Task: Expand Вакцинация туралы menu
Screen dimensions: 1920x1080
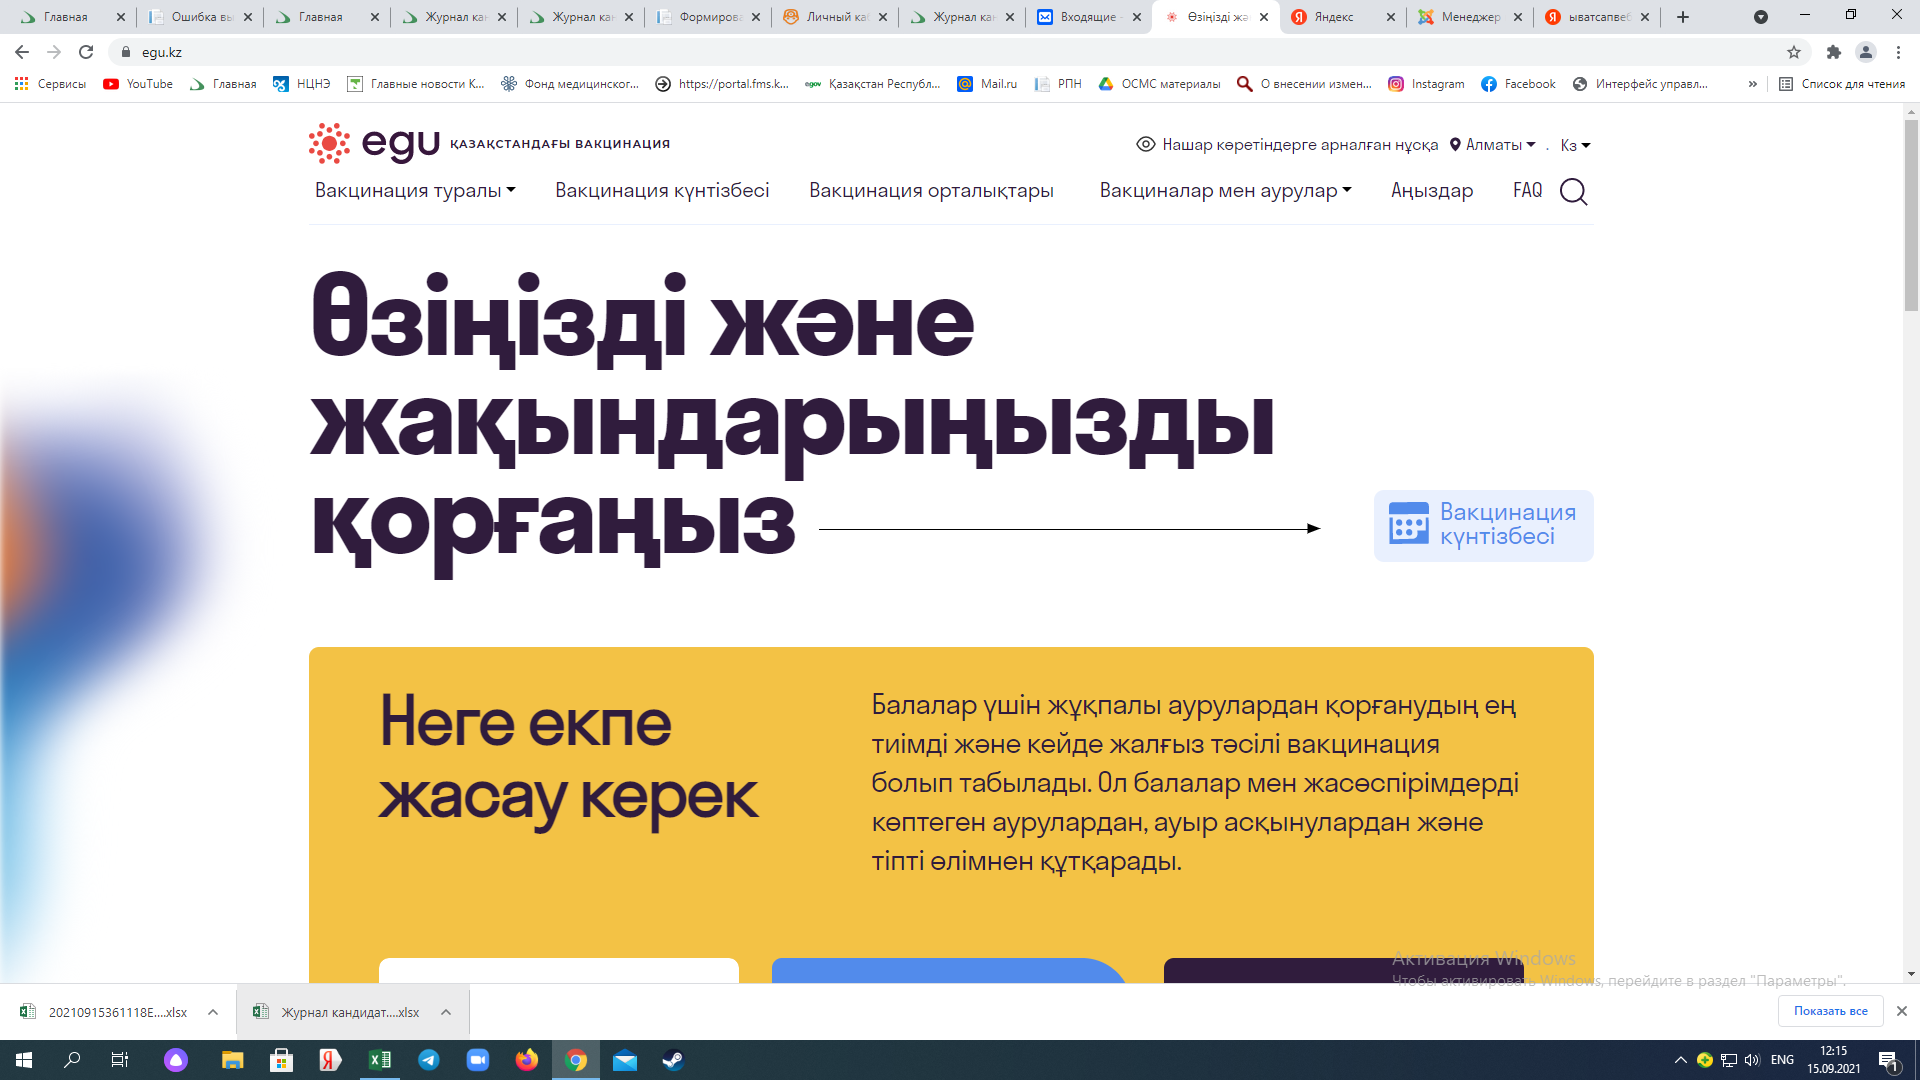Action: coord(415,190)
